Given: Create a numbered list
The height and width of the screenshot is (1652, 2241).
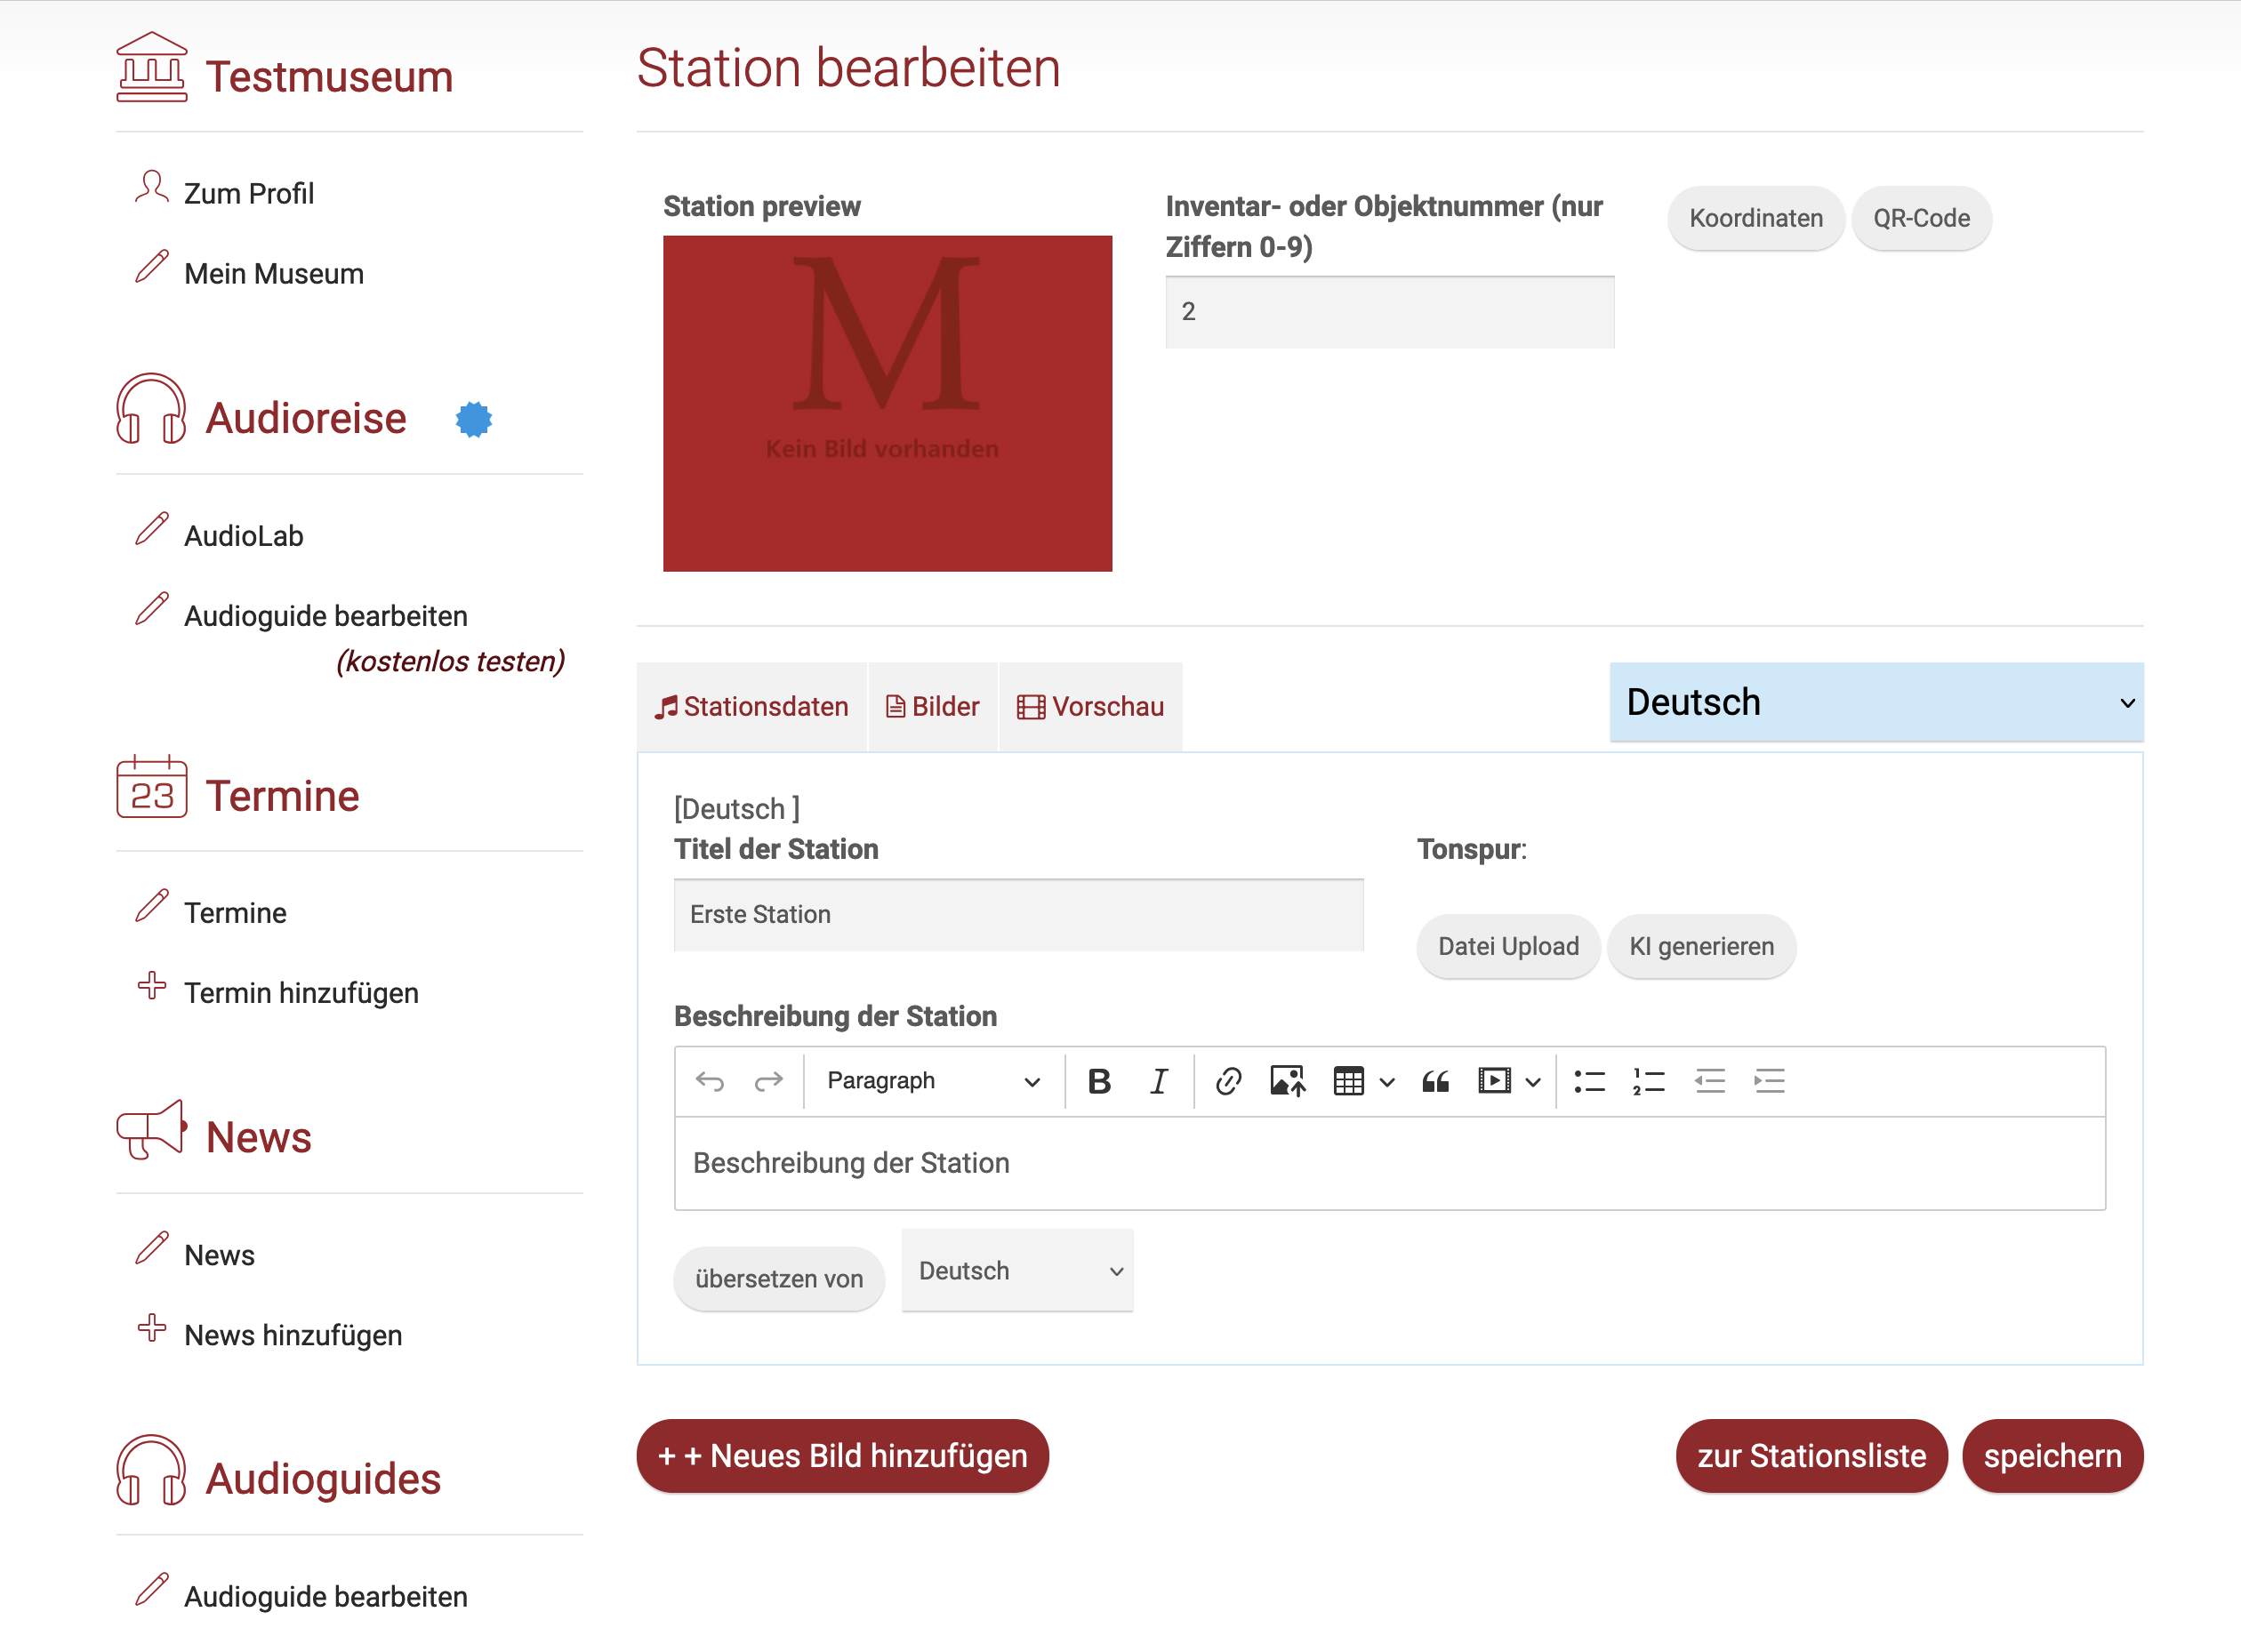Looking at the screenshot, I should (x=1648, y=1081).
